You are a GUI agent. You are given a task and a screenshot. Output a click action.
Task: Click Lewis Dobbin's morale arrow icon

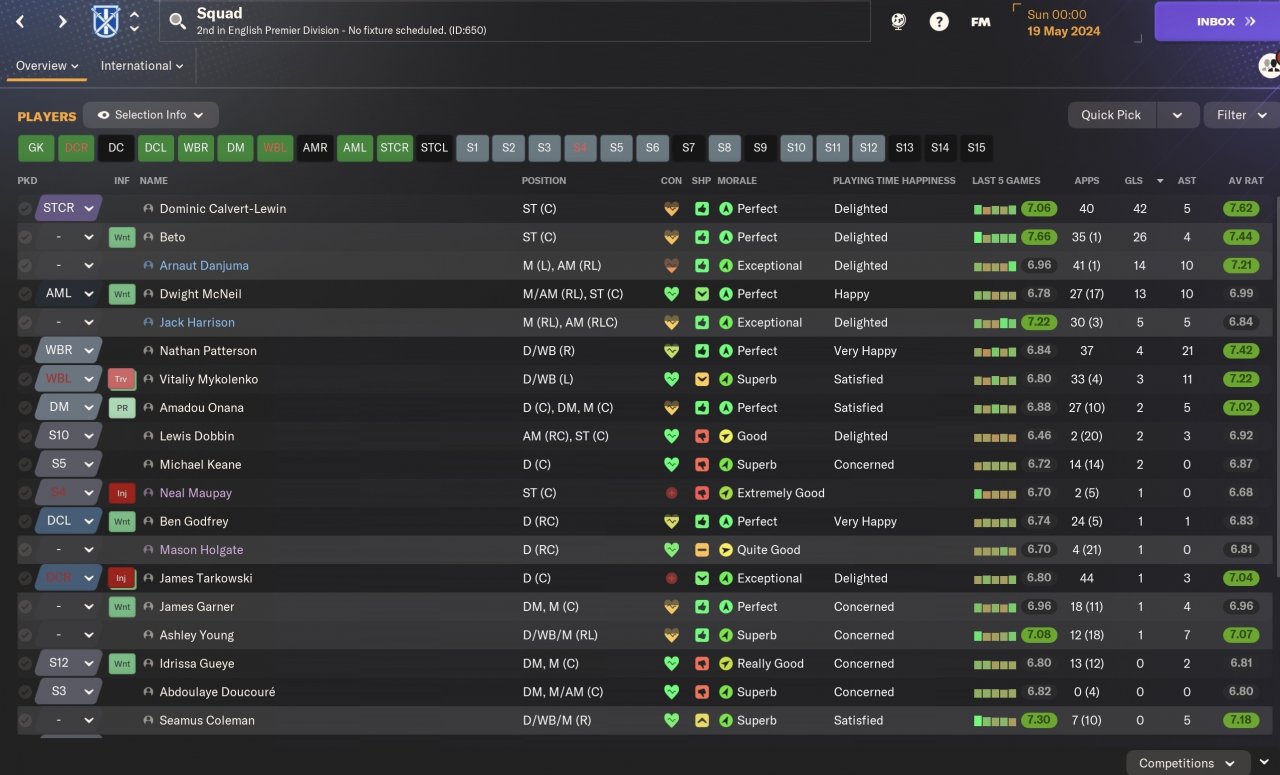point(726,436)
